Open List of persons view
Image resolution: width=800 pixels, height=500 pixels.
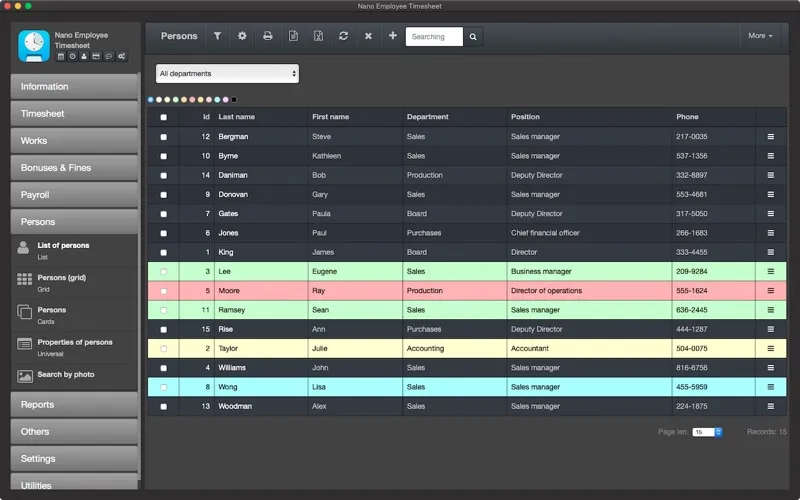(x=74, y=251)
